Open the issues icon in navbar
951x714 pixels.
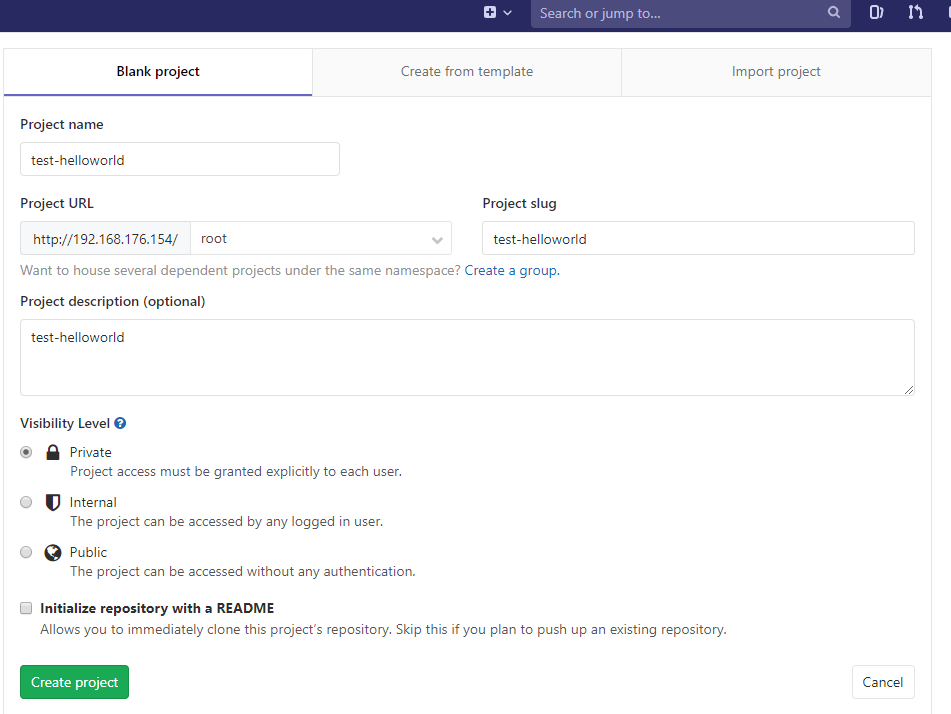point(876,13)
